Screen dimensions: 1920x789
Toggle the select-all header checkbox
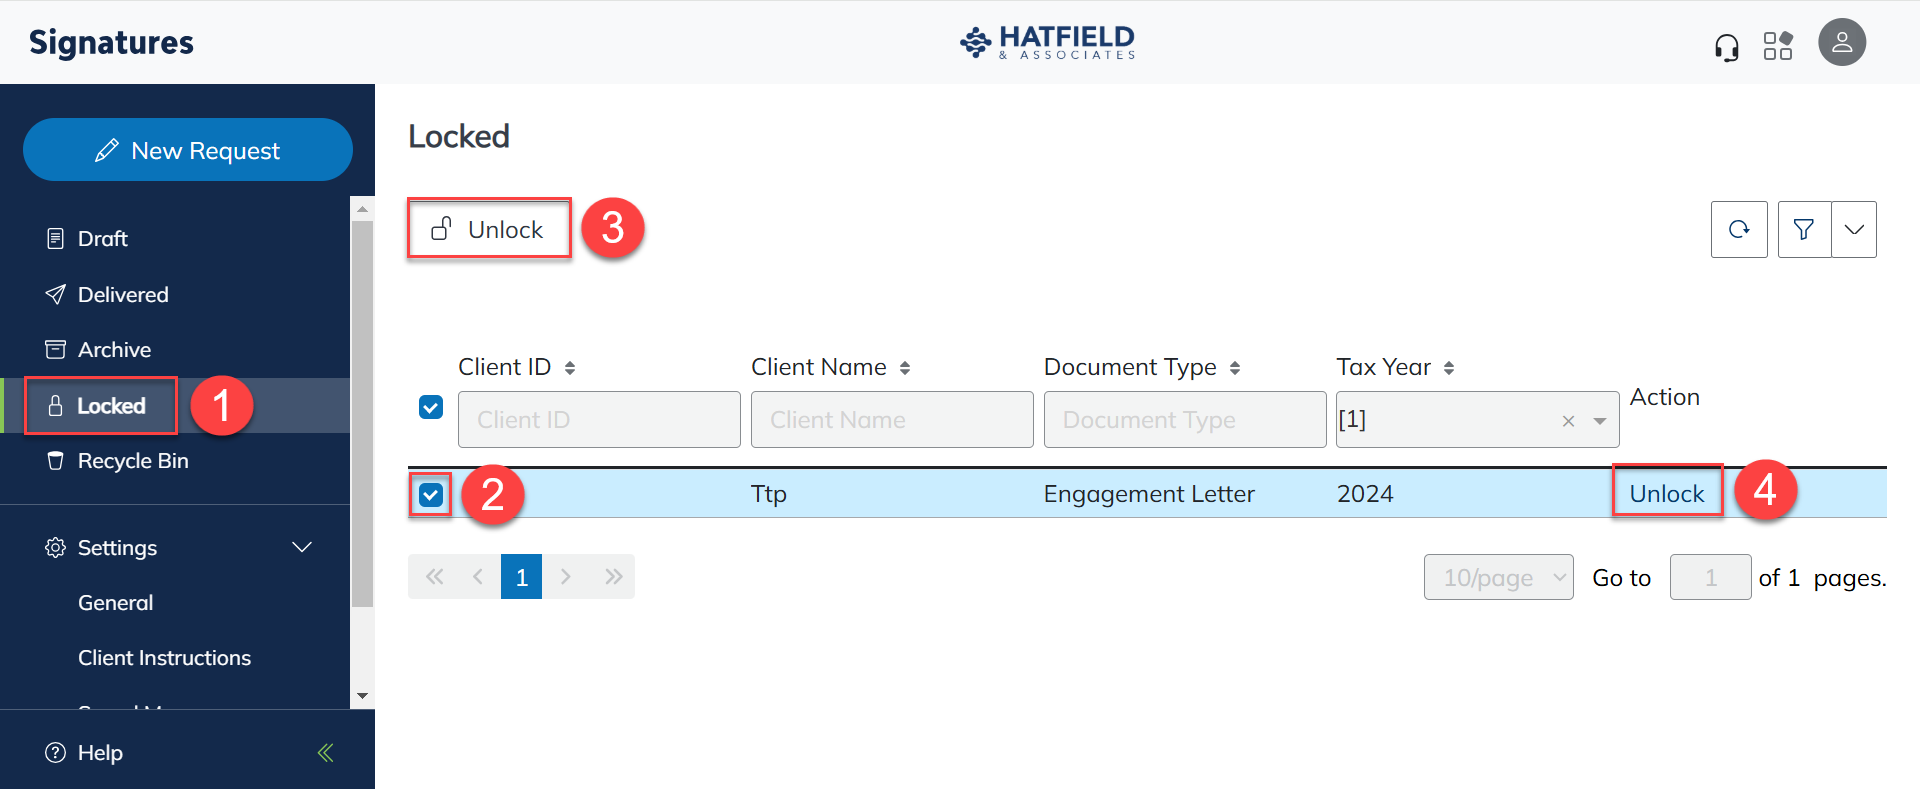431,407
